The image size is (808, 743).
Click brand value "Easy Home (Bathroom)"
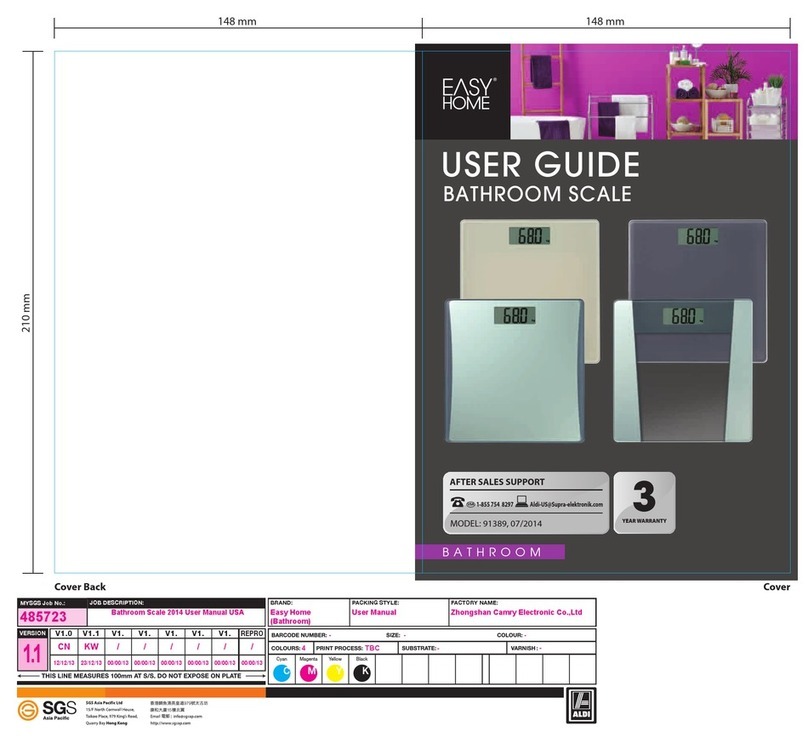[x=291, y=616]
